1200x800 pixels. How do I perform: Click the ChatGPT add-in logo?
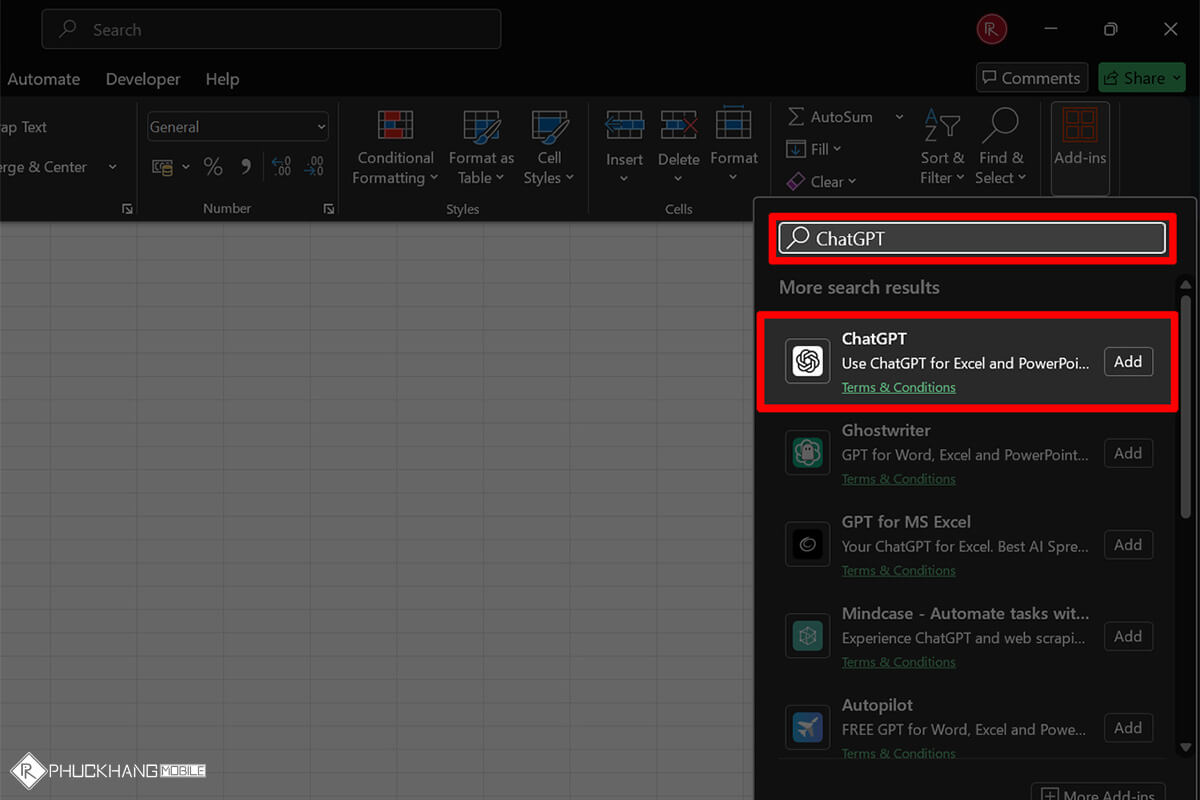point(807,361)
